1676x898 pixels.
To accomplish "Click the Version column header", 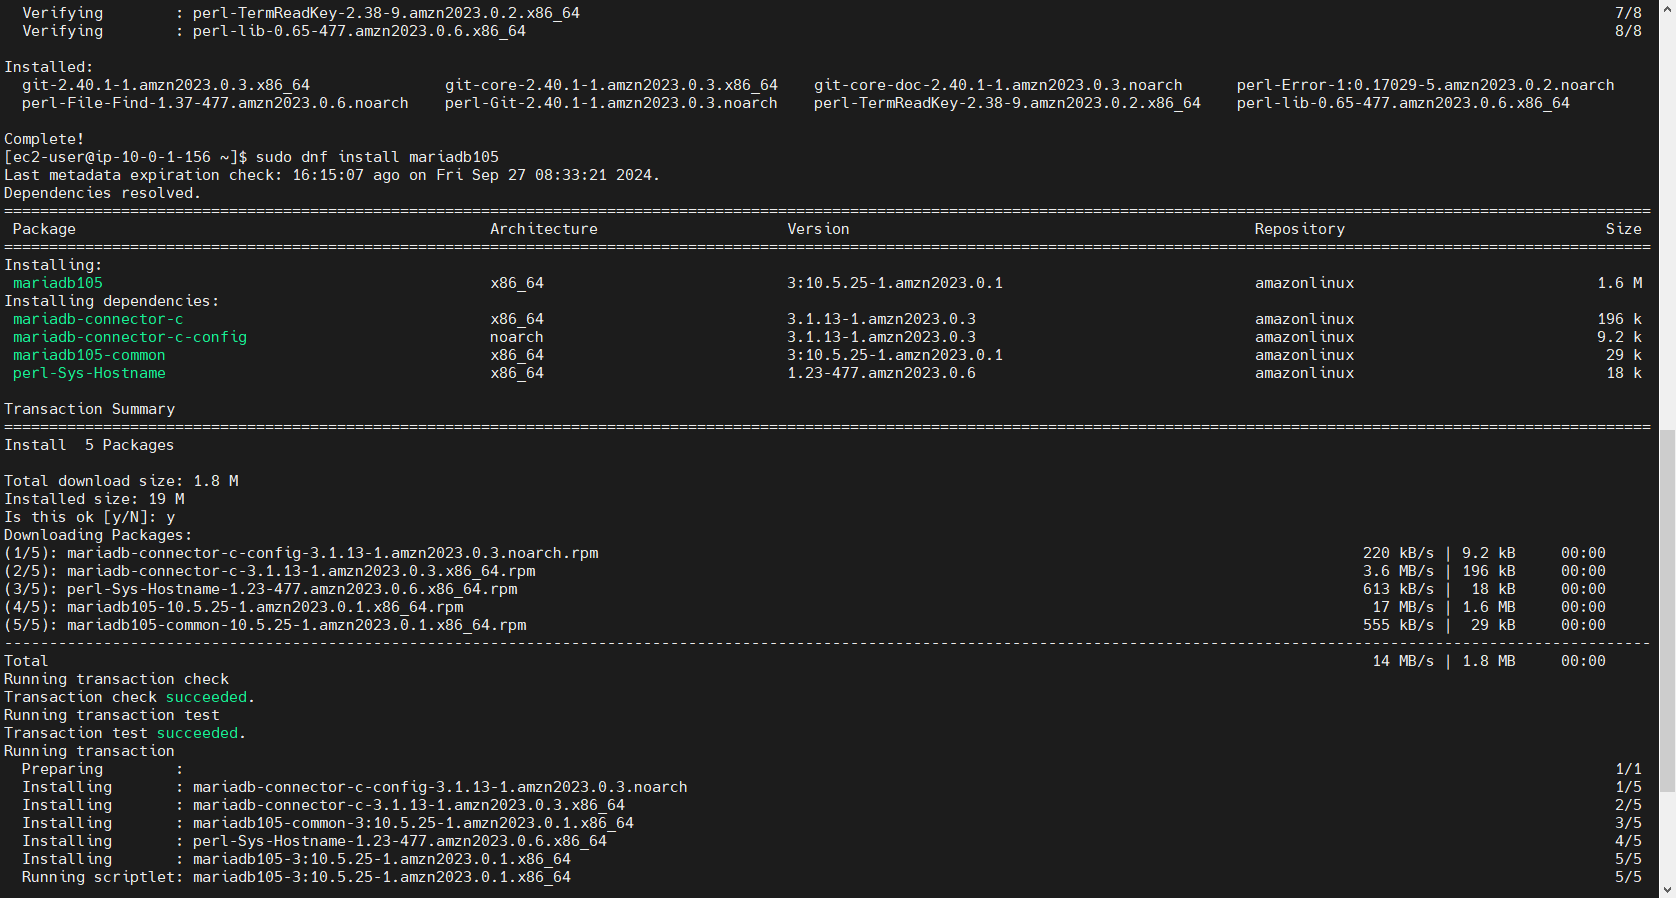I will [818, 229].
